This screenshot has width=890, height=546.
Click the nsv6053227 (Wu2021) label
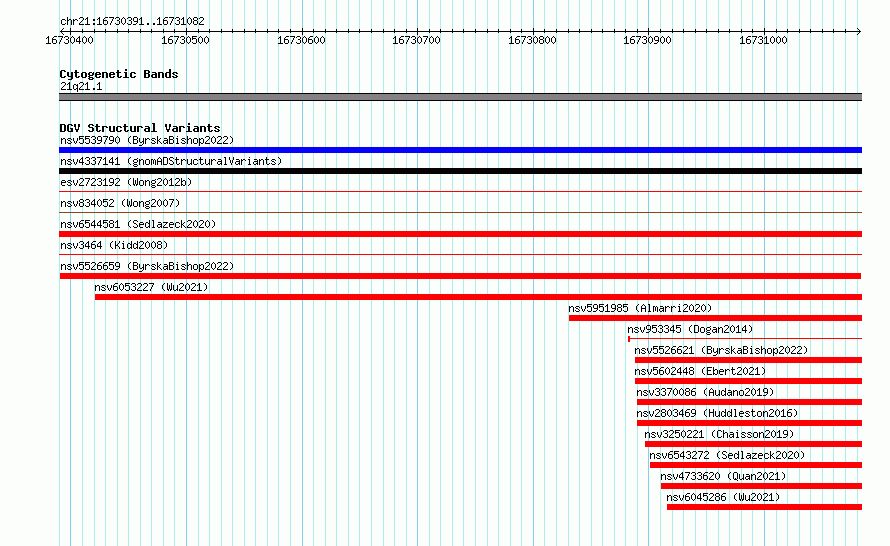[x=151, y=287]
